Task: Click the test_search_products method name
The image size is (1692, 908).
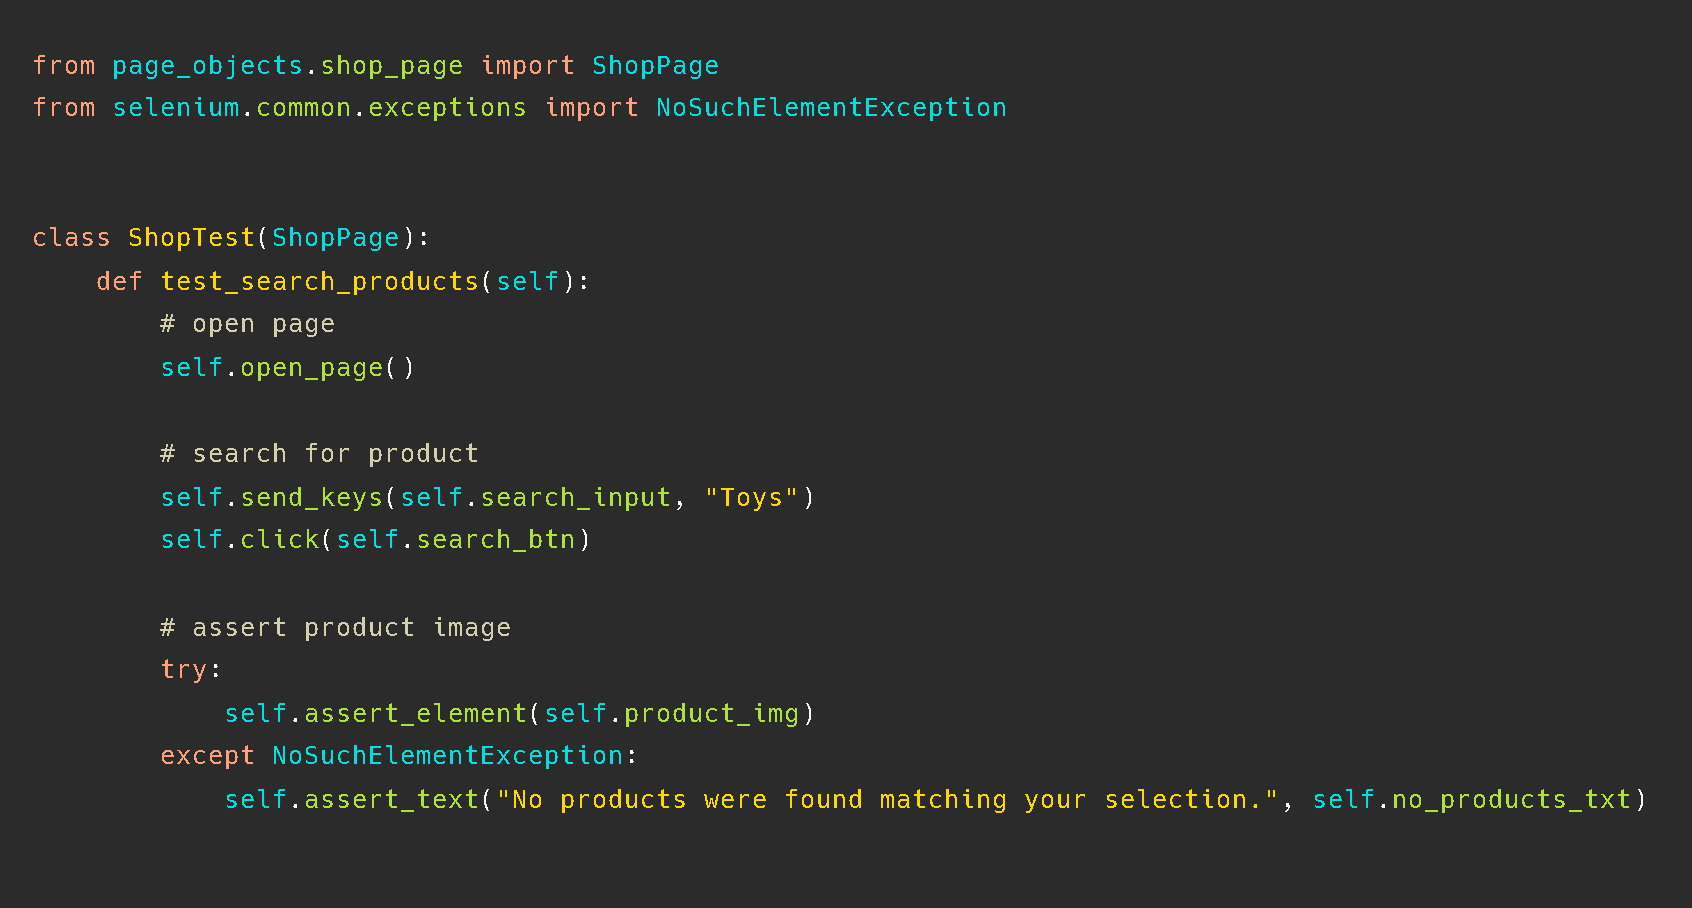Action: point(320,282)
